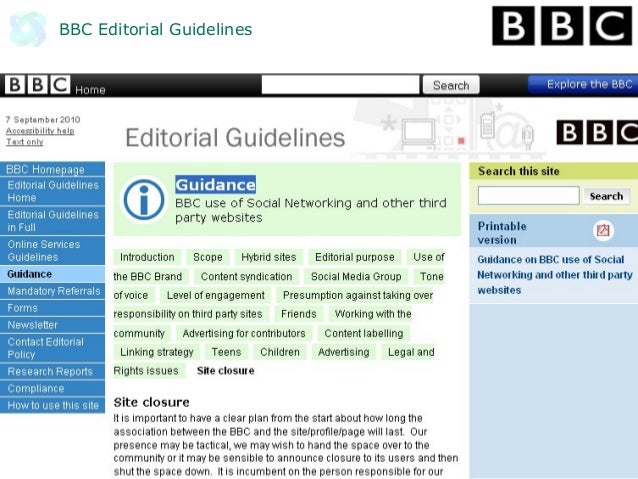Jump to the Editorial purpose section
The image size is (638, 479).
(355, 257)
